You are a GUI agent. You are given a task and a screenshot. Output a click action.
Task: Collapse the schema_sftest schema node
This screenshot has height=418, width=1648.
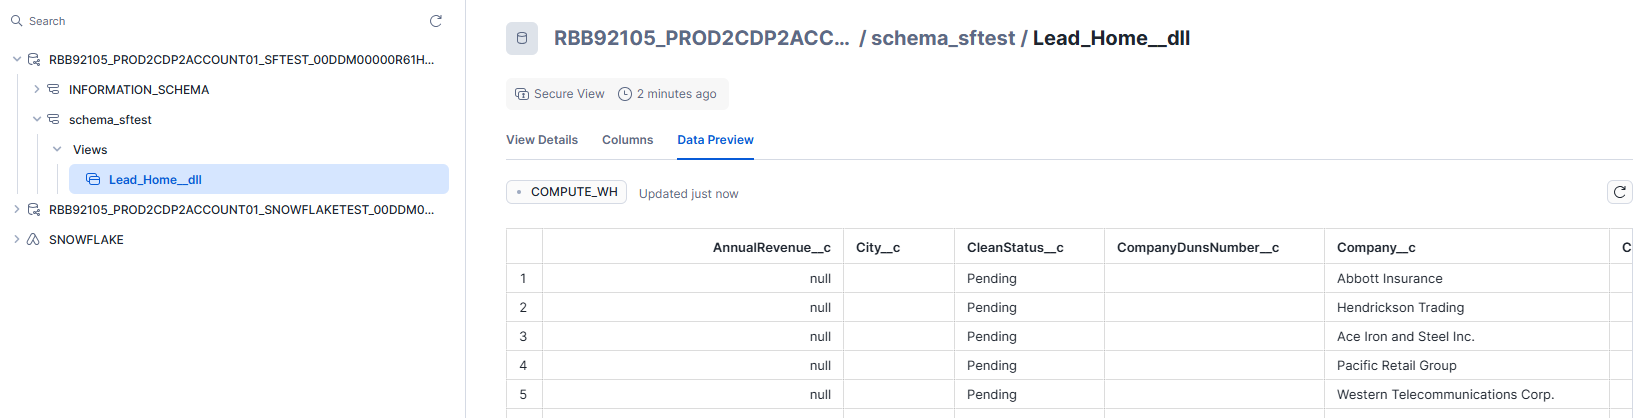coord(37,120)
